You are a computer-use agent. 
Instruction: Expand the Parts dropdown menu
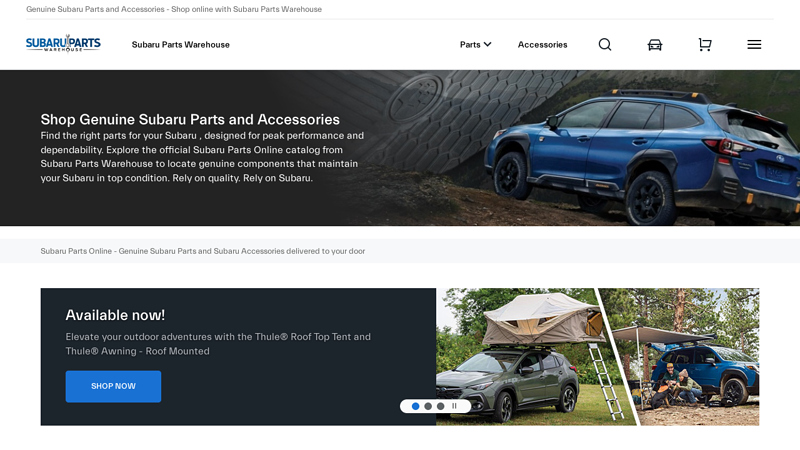[476, 44]
